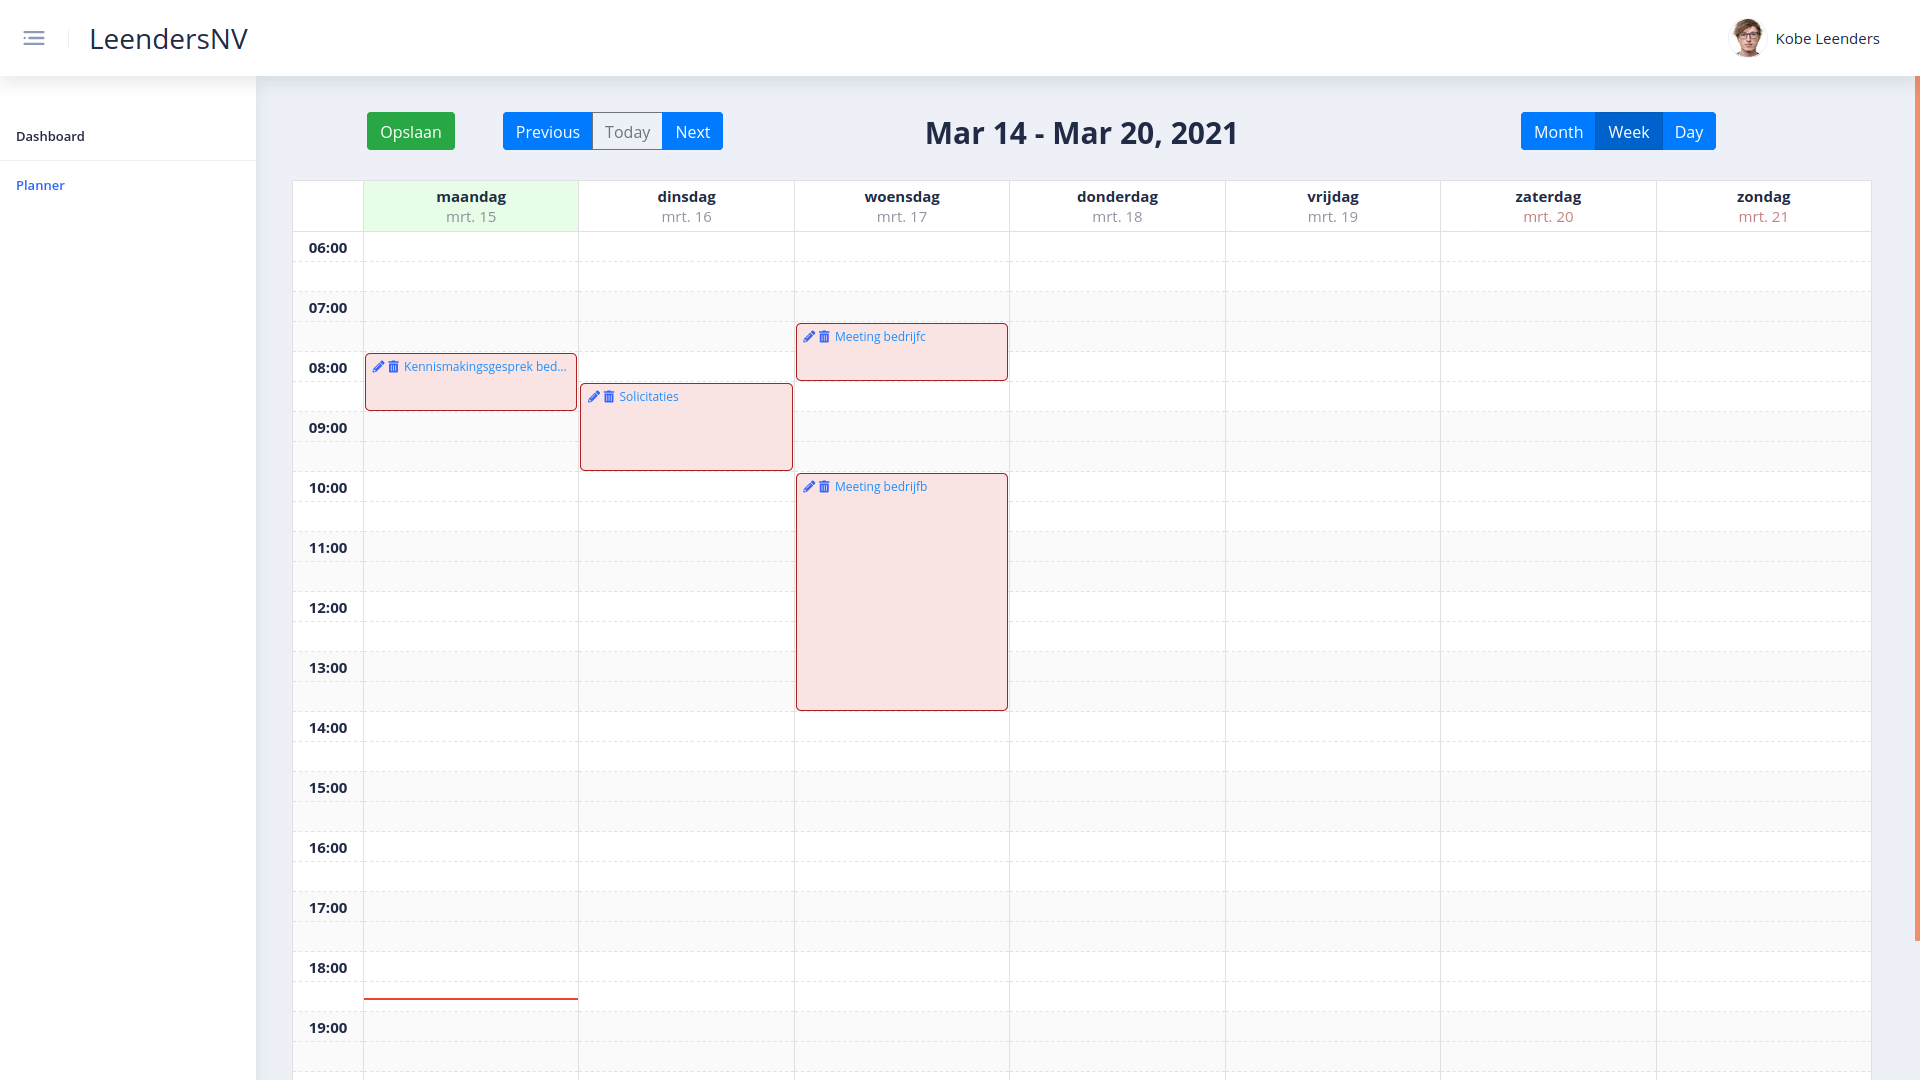Open Planner link in sidebar
This screenshot has height=1080, width=1920.
coord(40,185)
